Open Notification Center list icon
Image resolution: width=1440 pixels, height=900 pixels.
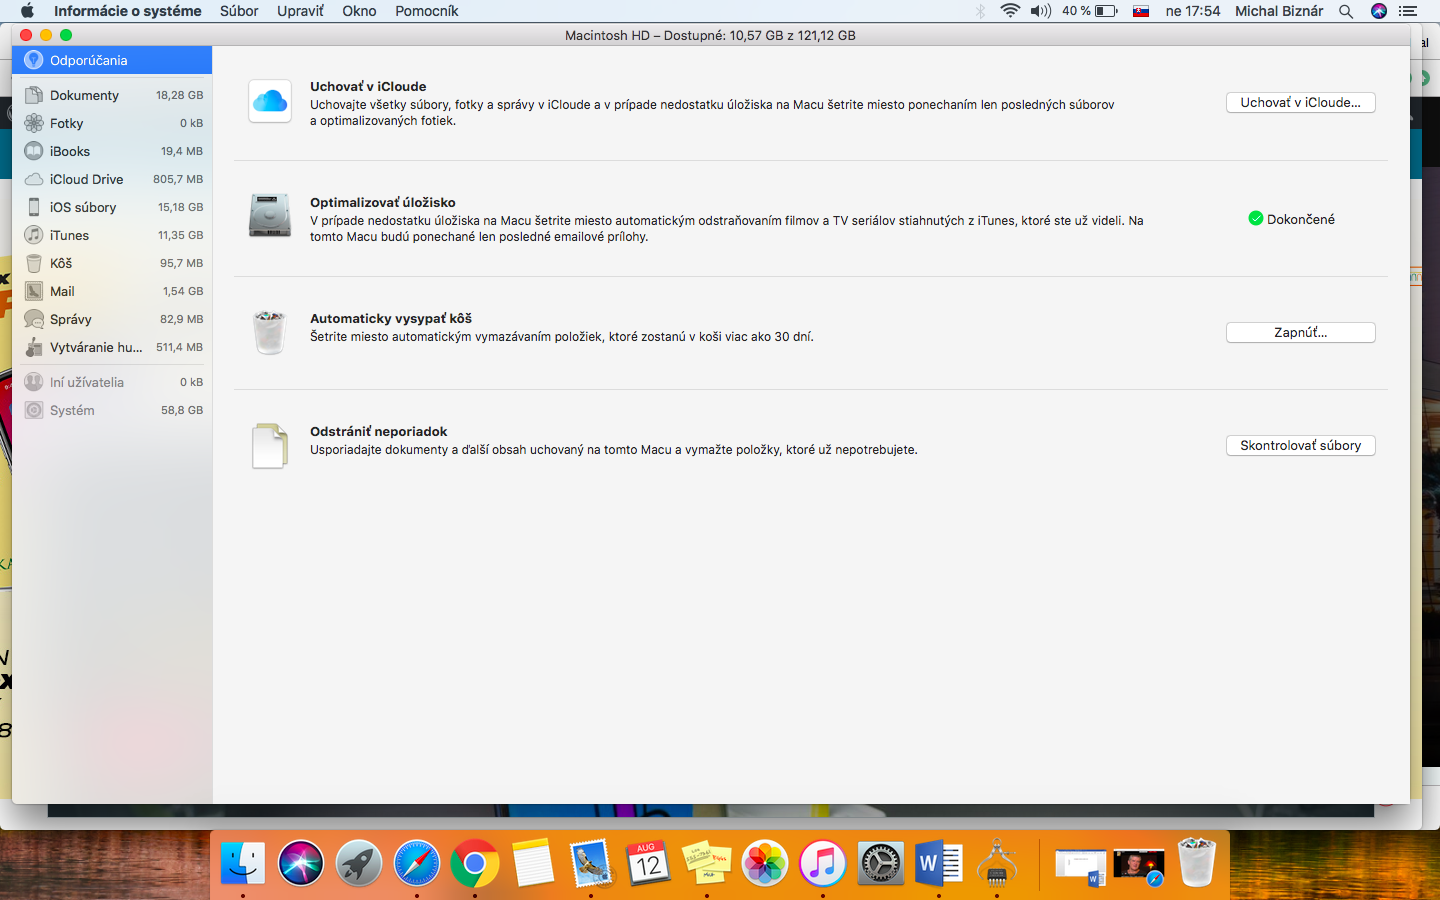click(x=1408, y=11)
